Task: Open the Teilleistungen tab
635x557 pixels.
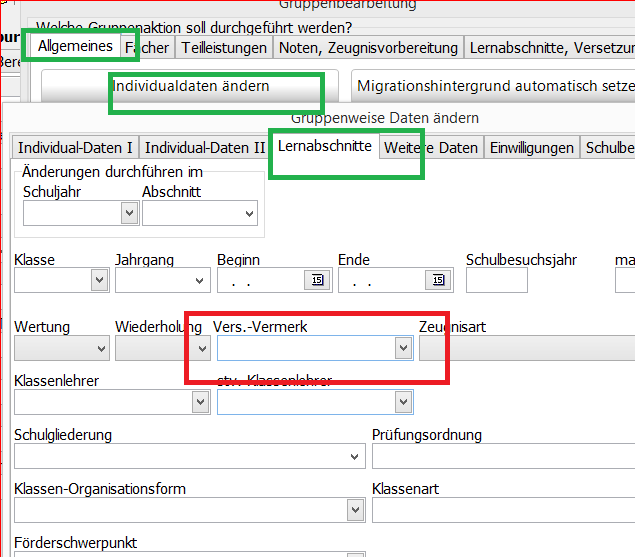Action: 225,47
